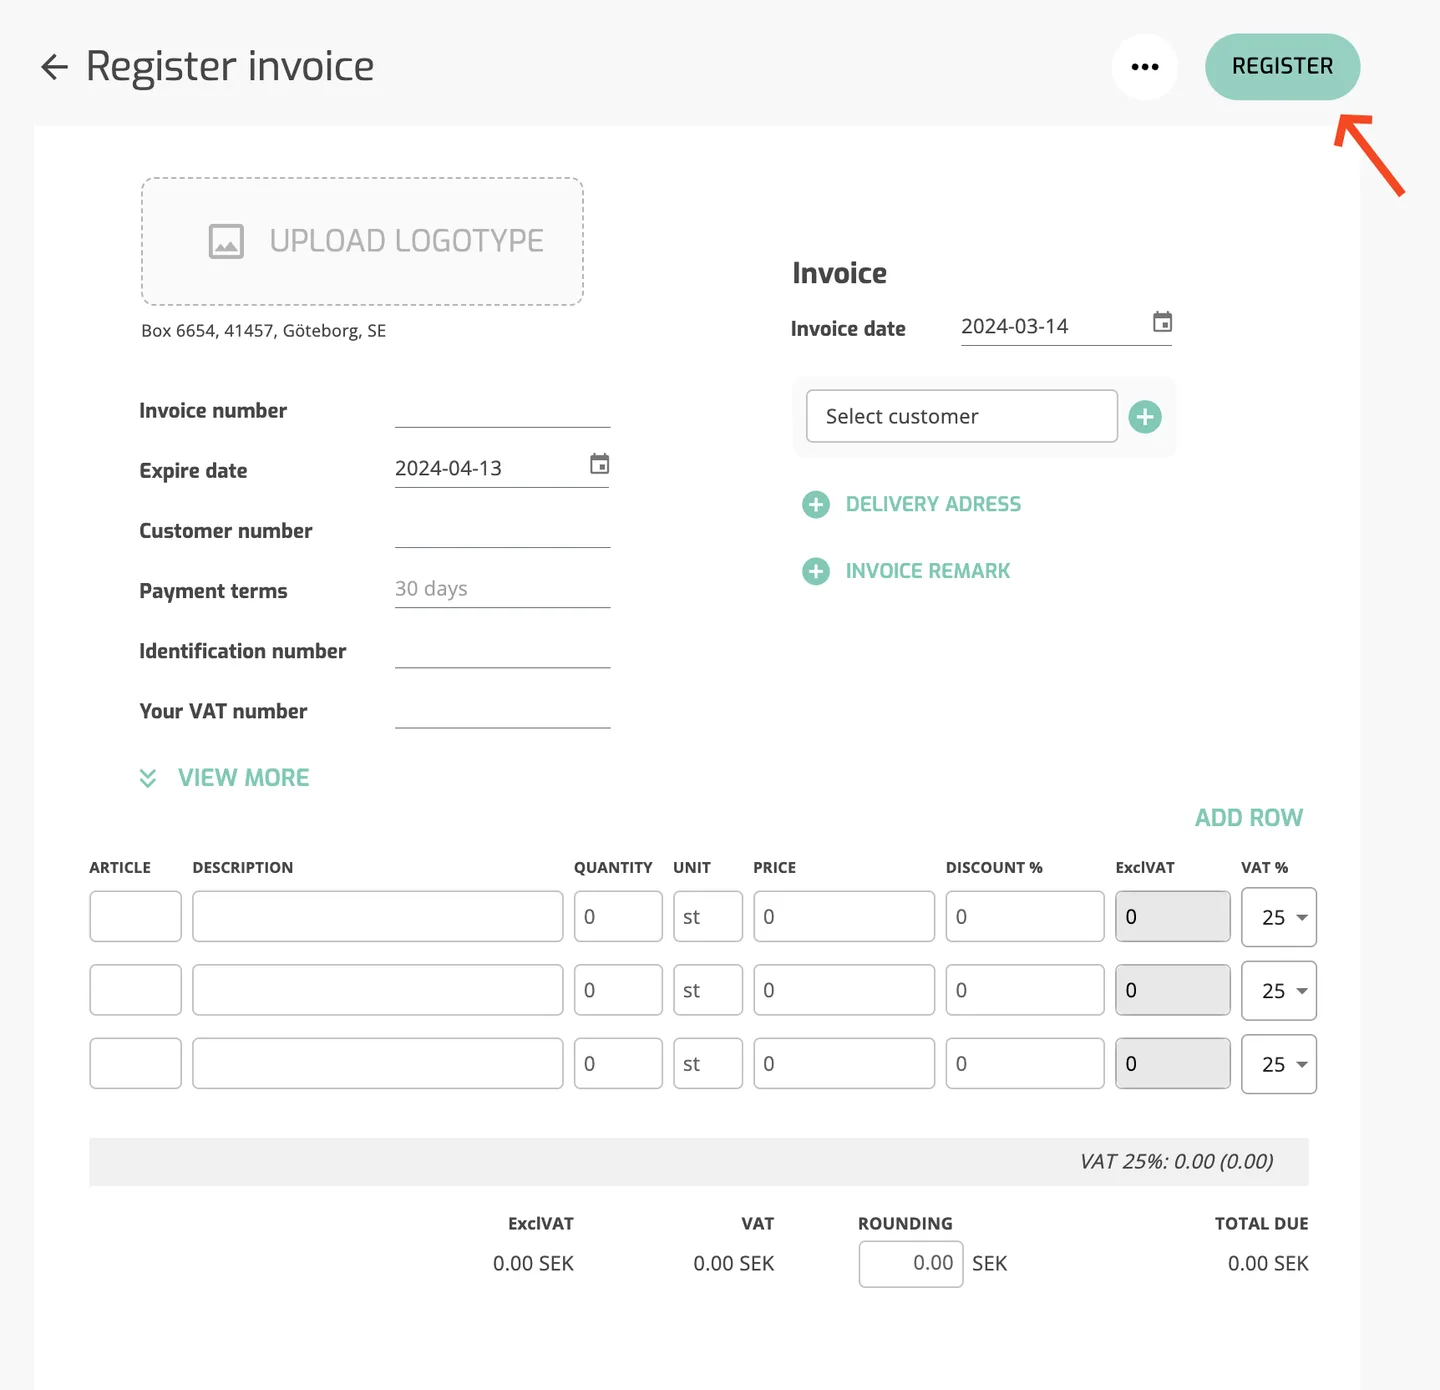Click ADD ROW link

pos(1249,818)
